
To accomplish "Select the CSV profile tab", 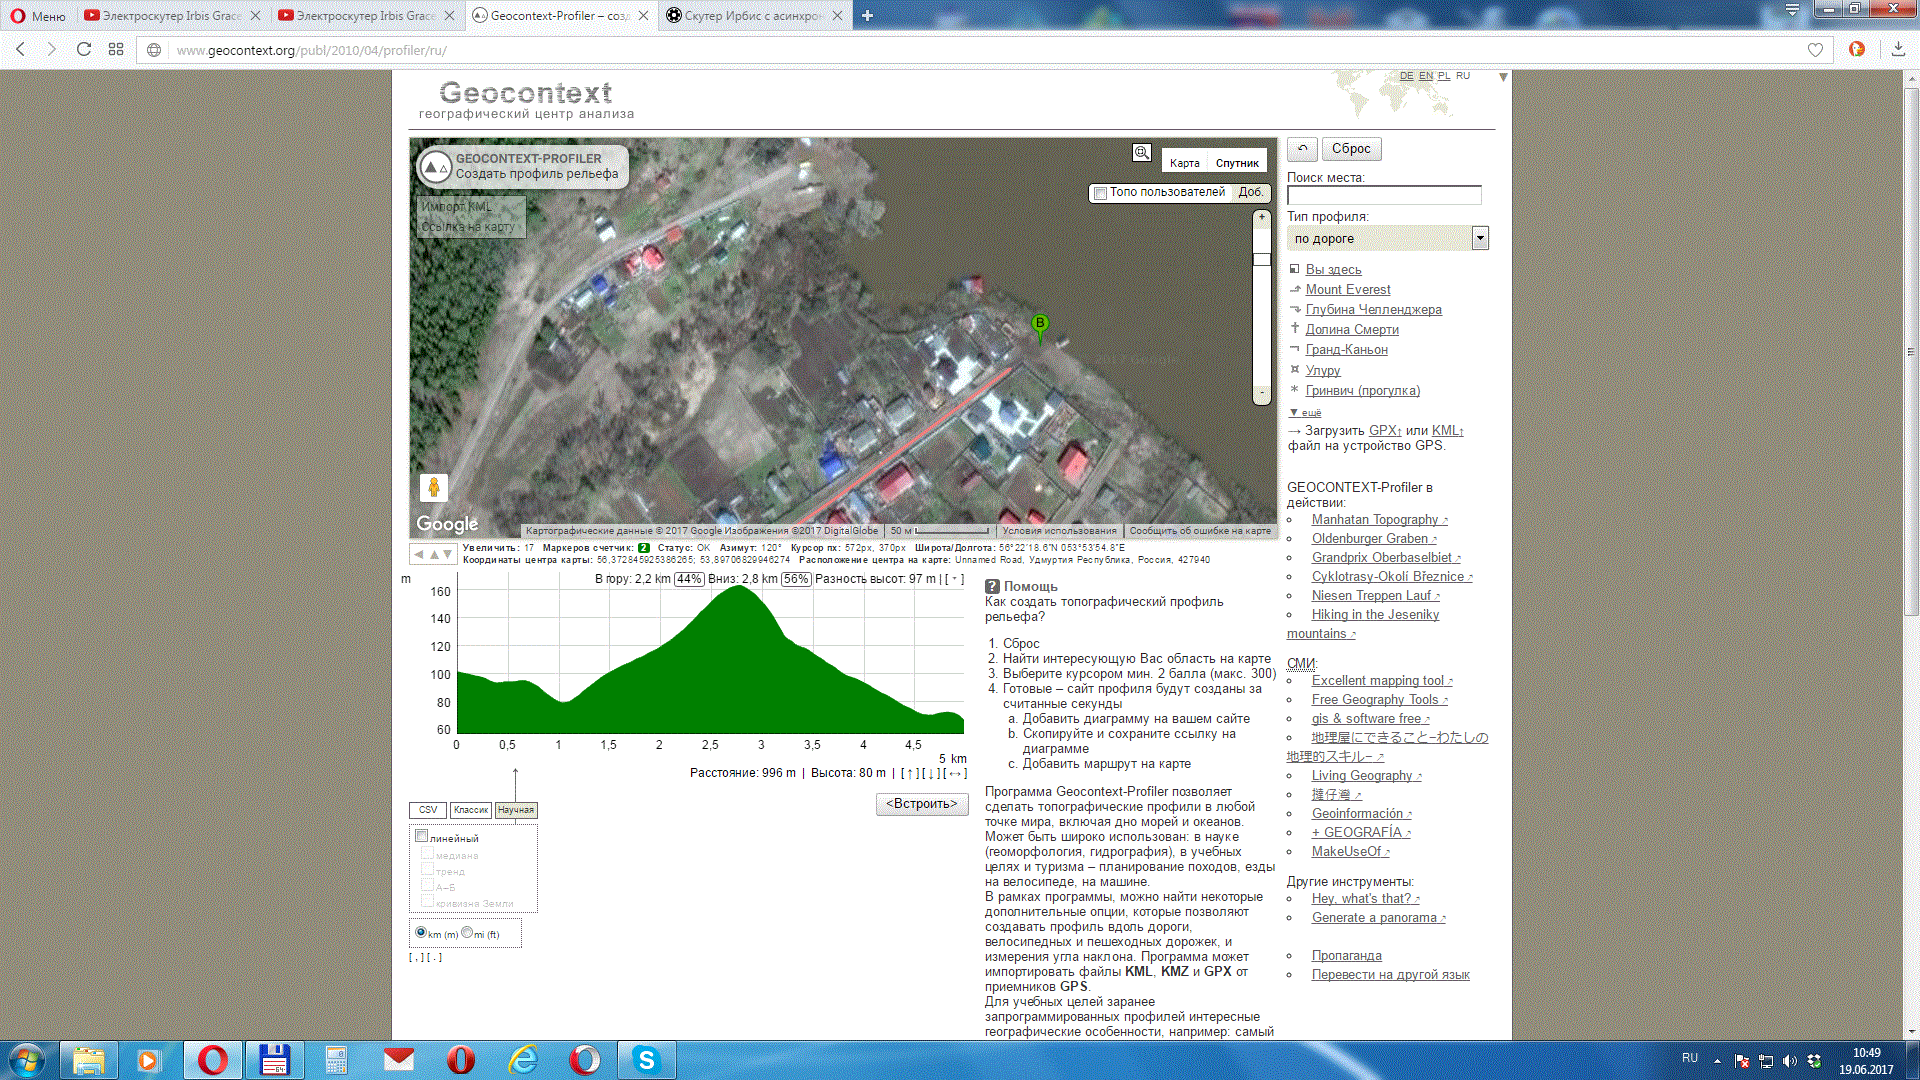I will 428,810.
